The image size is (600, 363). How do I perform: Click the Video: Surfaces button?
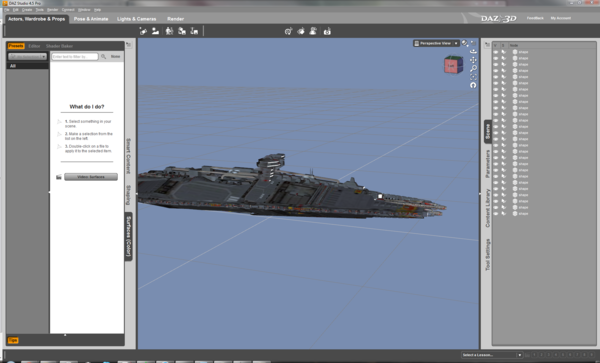click(x=91, y=177)
